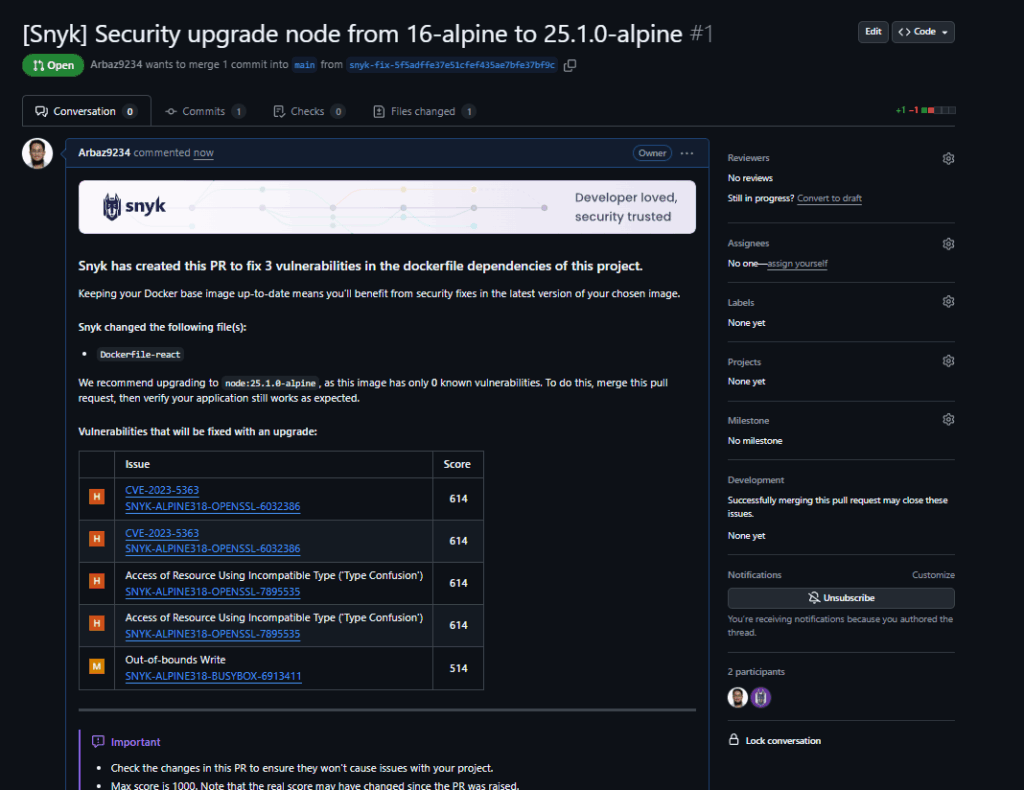This screenshot has width=1024, height=790.
Task: Open the Assignees gear settings
Action: [x=948, y=244]
